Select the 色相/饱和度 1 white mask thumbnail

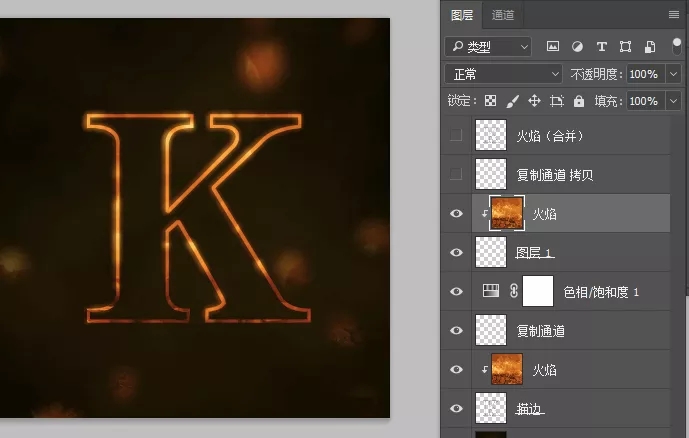pos(538,291)
